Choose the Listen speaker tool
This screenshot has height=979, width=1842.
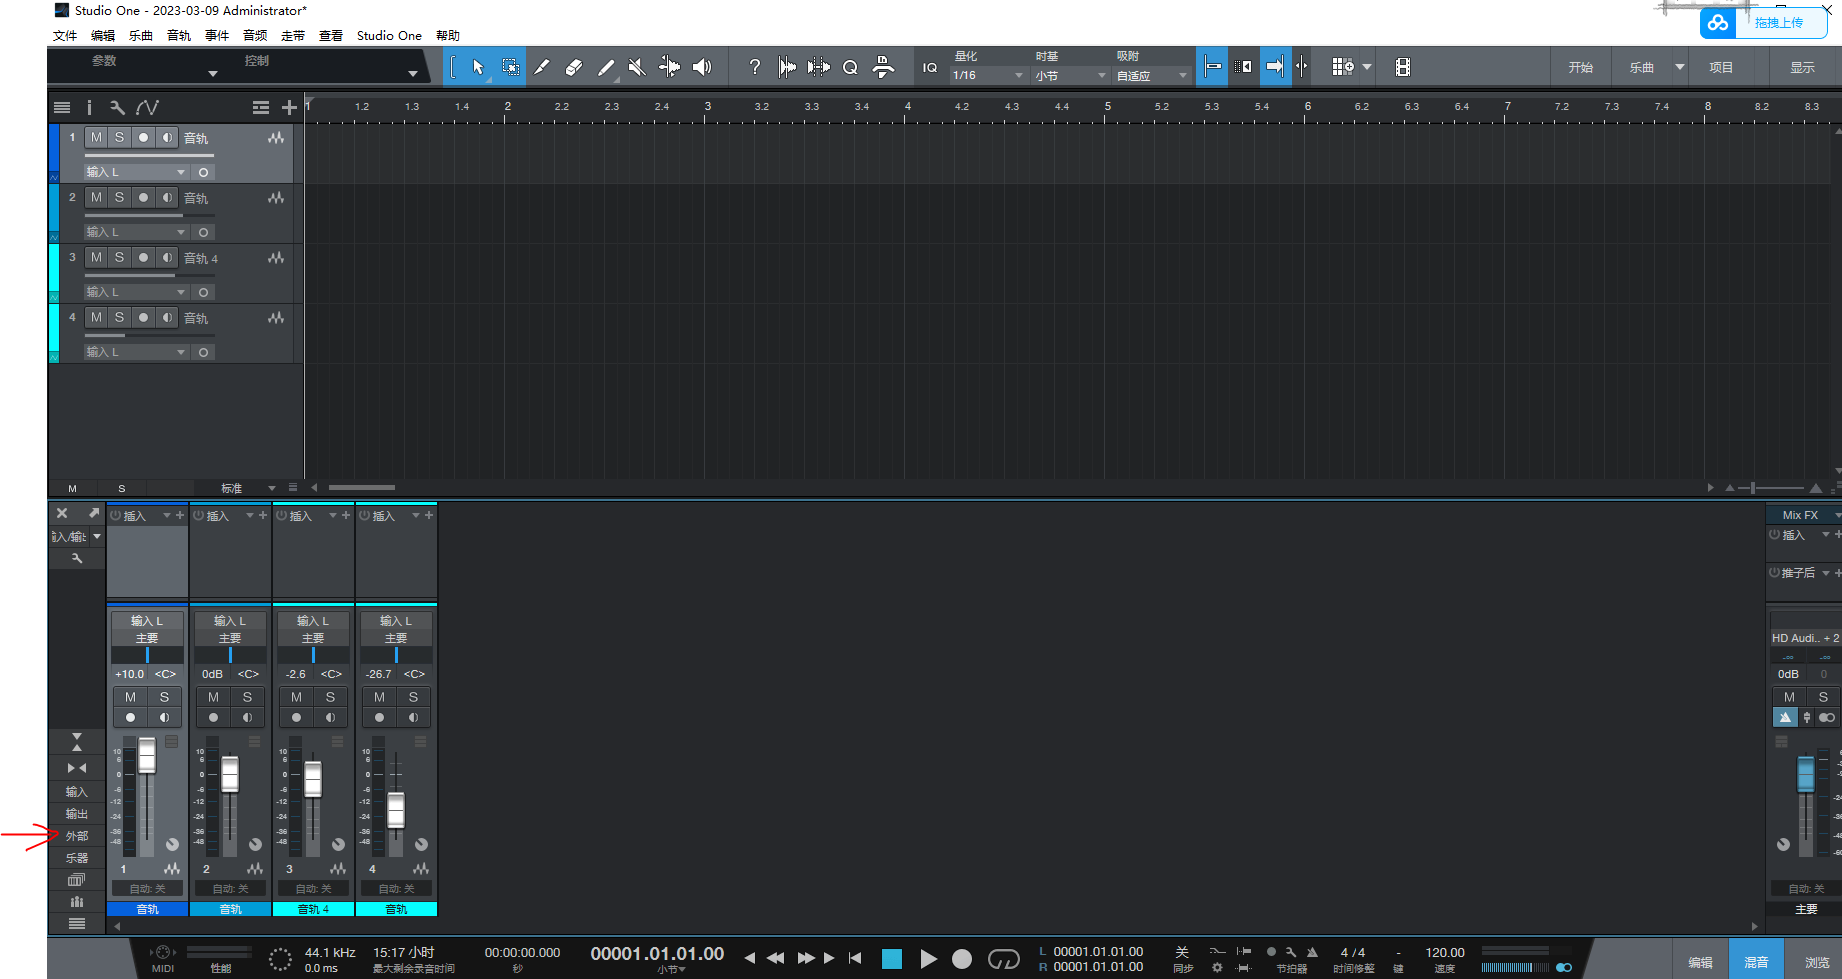point(703,67)
